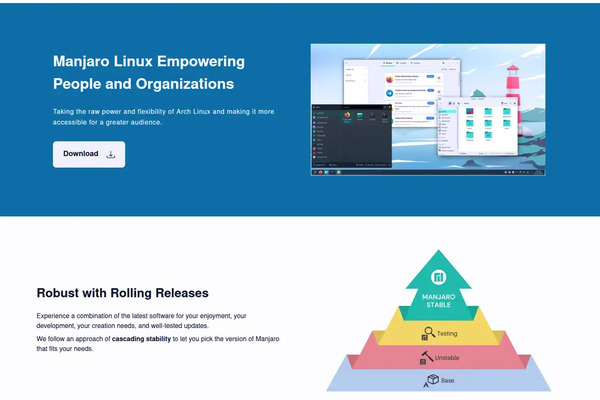Click the 'MANJARO STABLE' label

437,301
